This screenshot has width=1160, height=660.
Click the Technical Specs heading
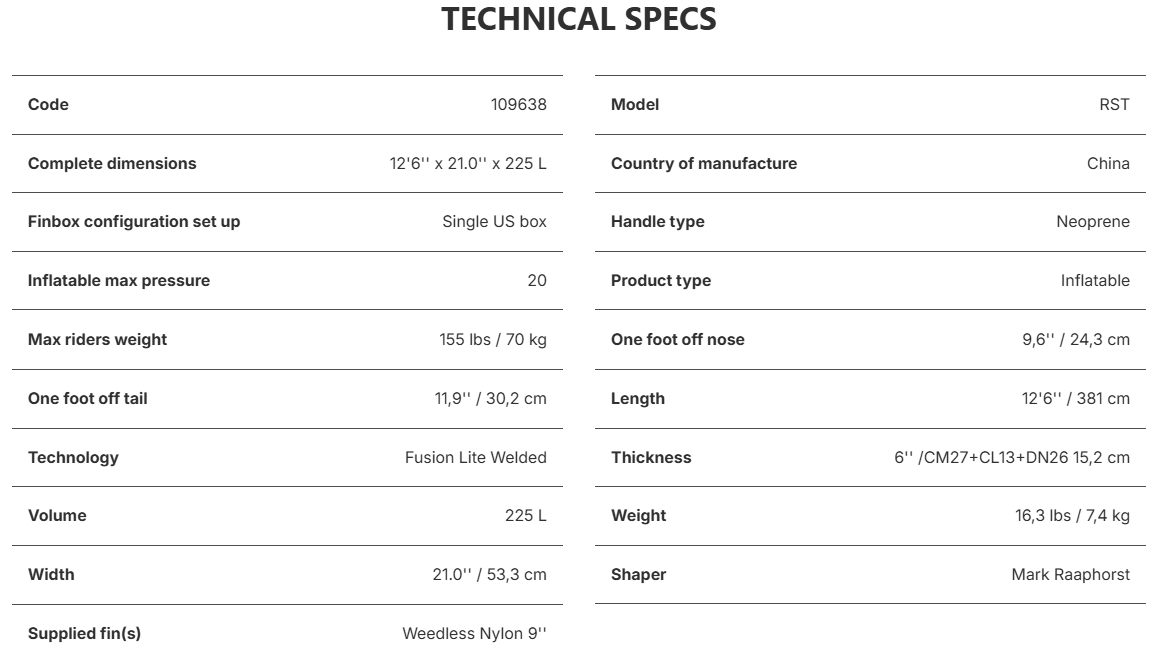tap(579, 19)
